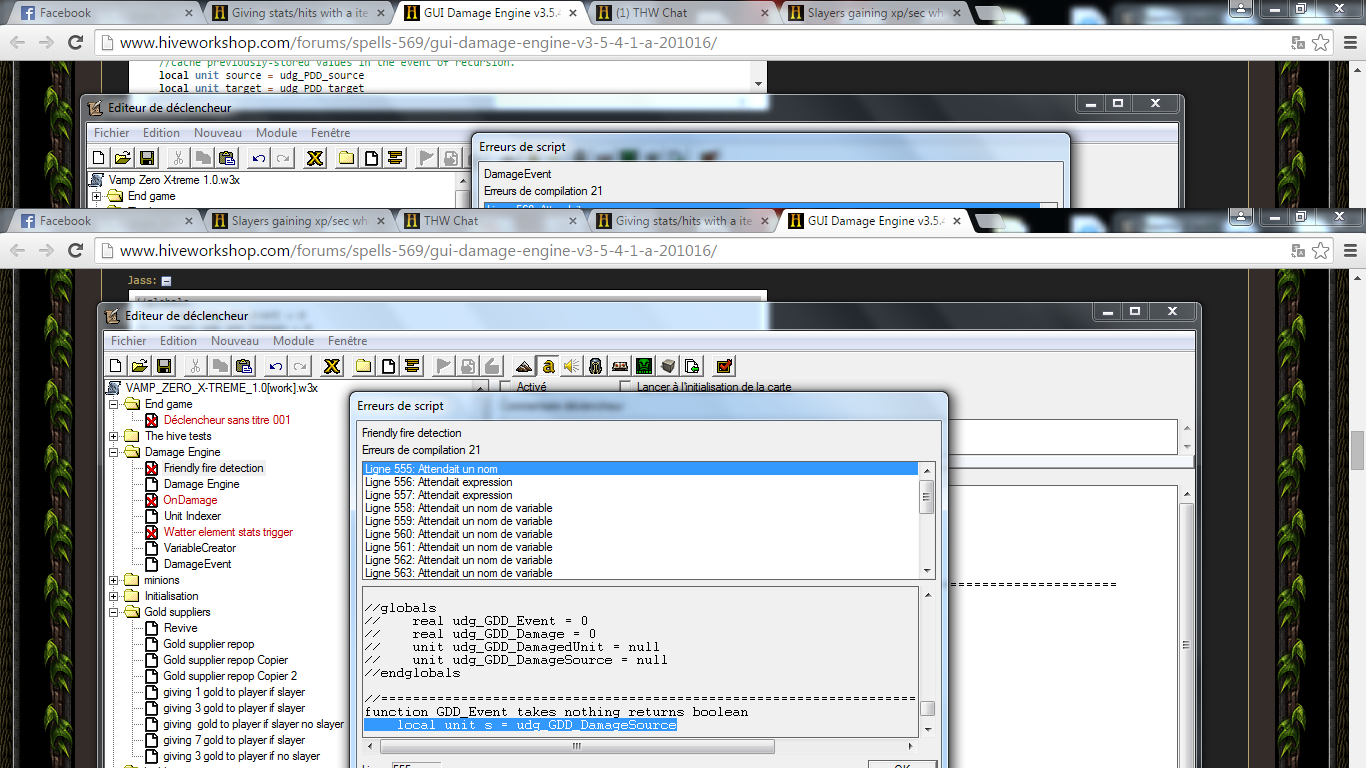Click Save icon in Vamp Zero X-treme 1.0.w3x editor window
This screenshot has width=1366, height=768.
[146, 158]
